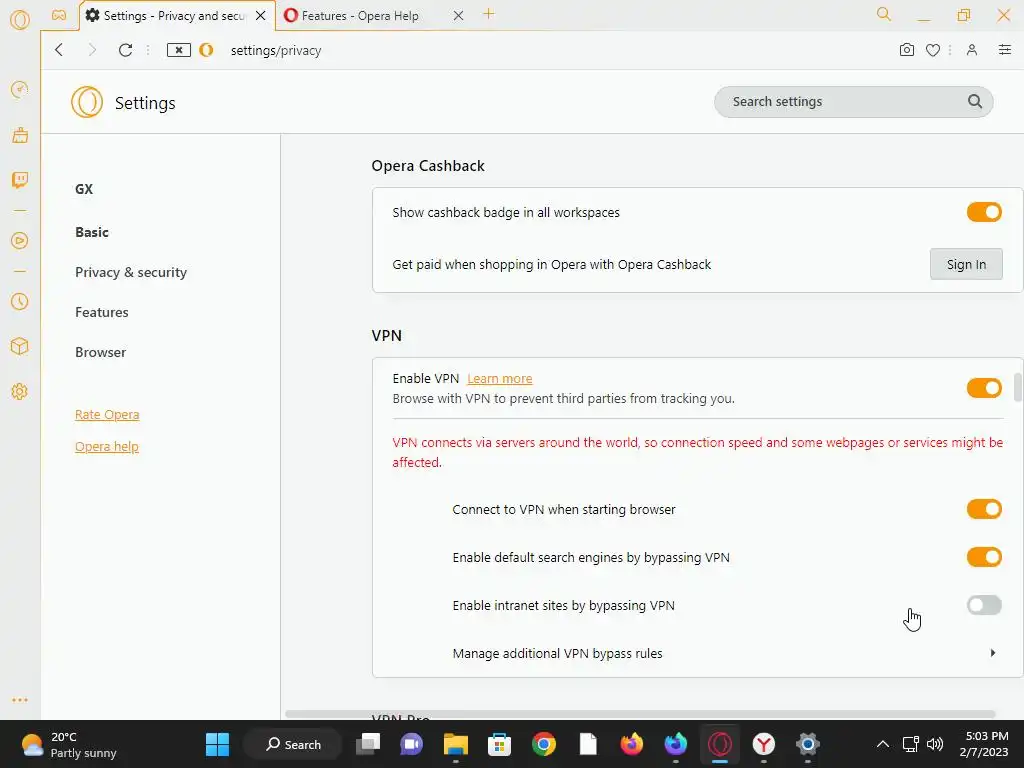Open Firefox from the taskbar

pos(632,744)
